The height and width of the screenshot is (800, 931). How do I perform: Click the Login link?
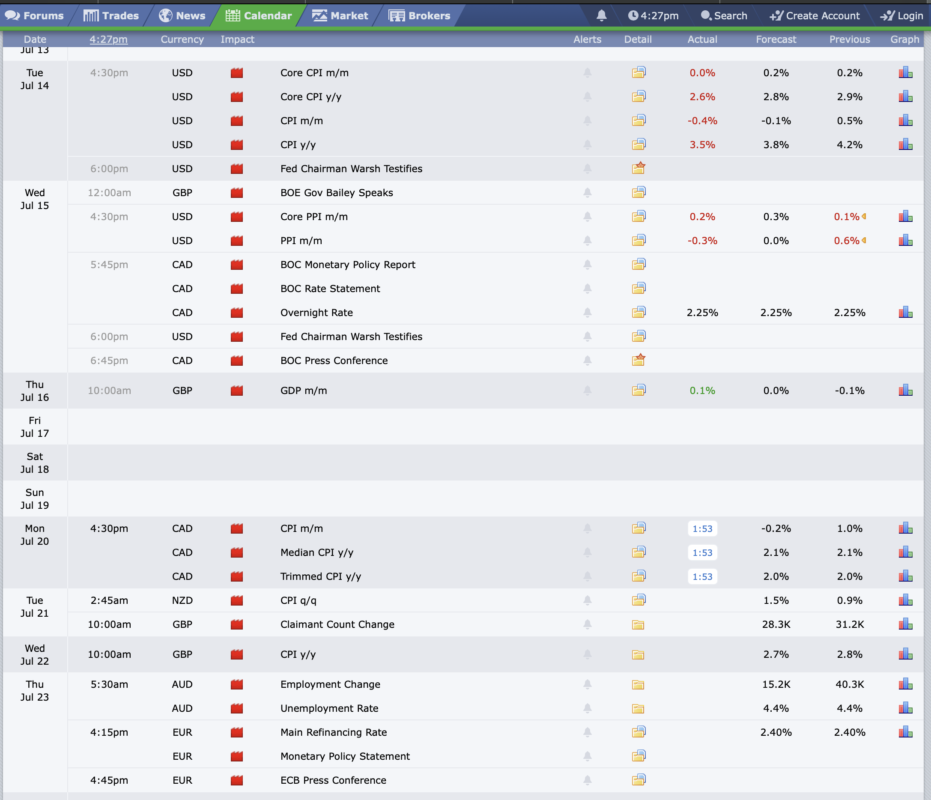(x=901, y=15)
